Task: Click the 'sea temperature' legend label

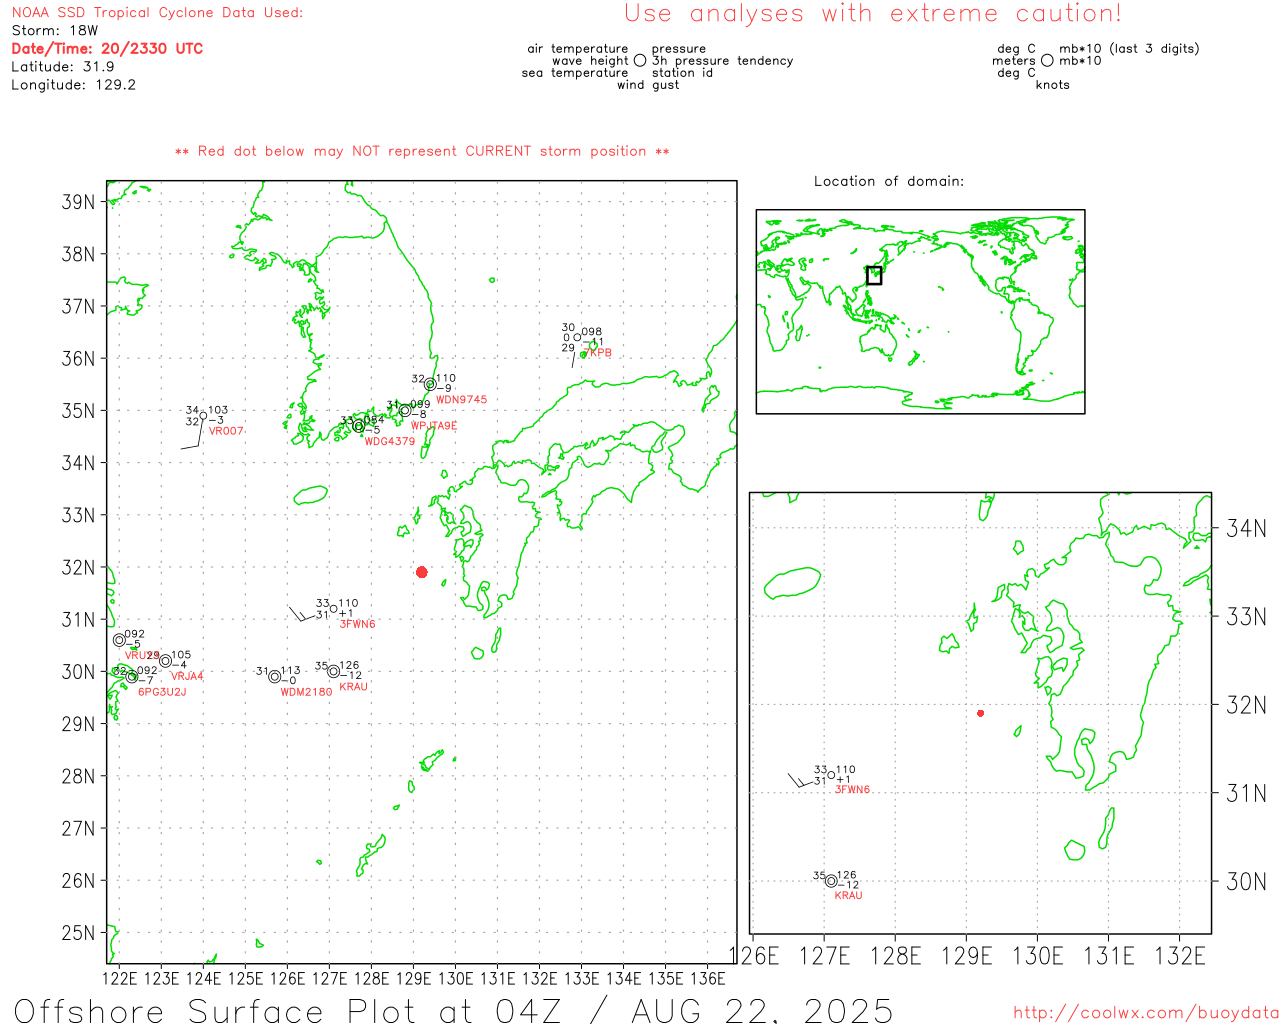Action: pos(575,72)
